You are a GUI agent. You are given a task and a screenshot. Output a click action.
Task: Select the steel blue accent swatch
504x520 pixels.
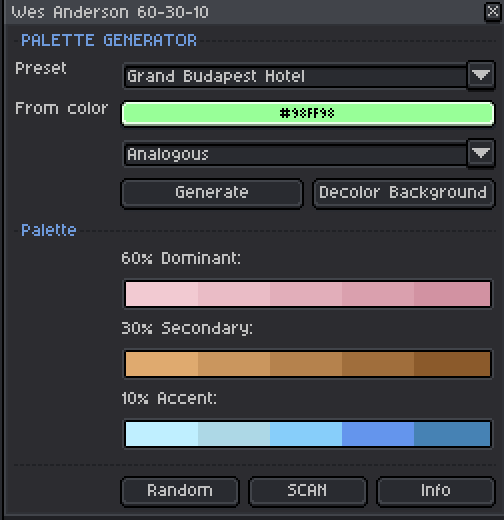coord(452,434)
